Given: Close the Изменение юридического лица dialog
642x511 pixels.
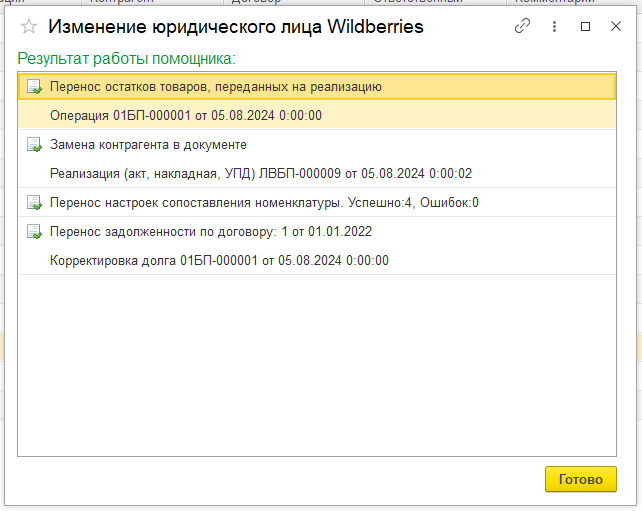Looking at the screenshot, I should [616, 26].
